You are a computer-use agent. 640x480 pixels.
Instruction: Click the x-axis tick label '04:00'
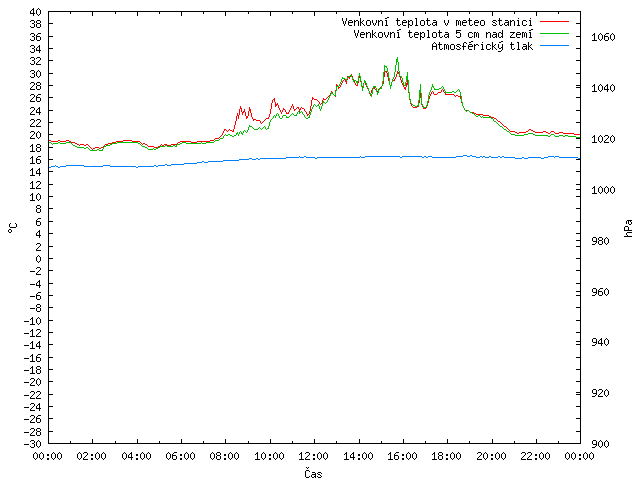coord(136,456)
